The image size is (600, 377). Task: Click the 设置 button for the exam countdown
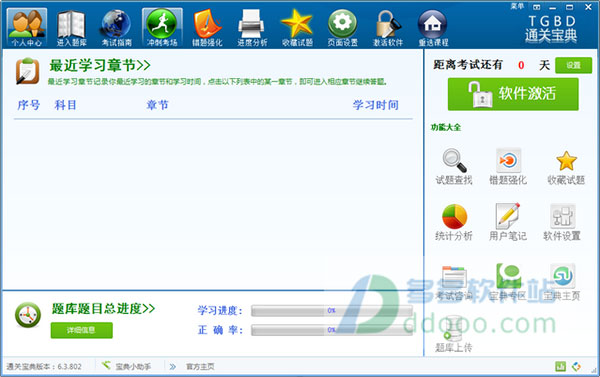pos(573,65)
